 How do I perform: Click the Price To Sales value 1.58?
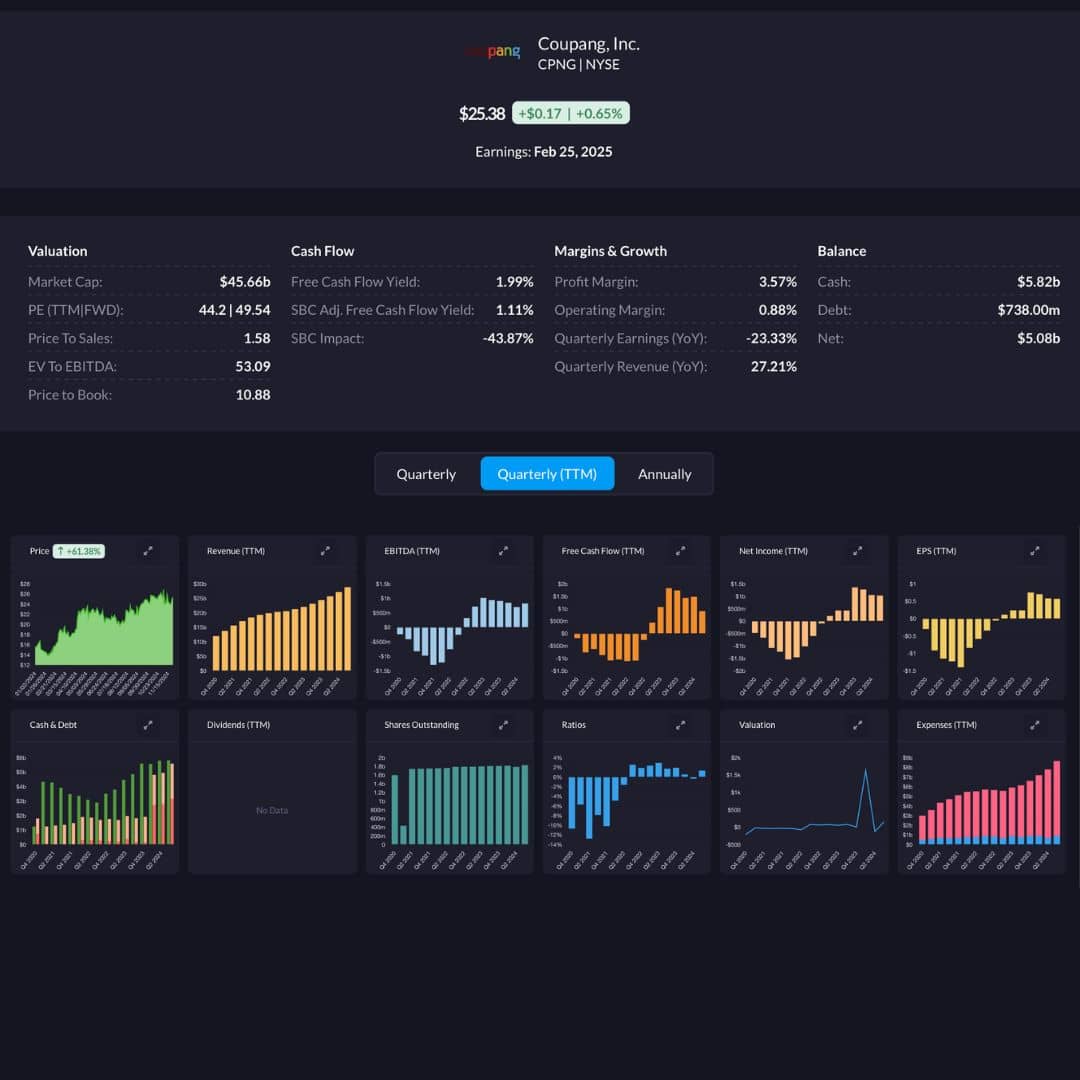pyautogui.click(x=257, y=338)
